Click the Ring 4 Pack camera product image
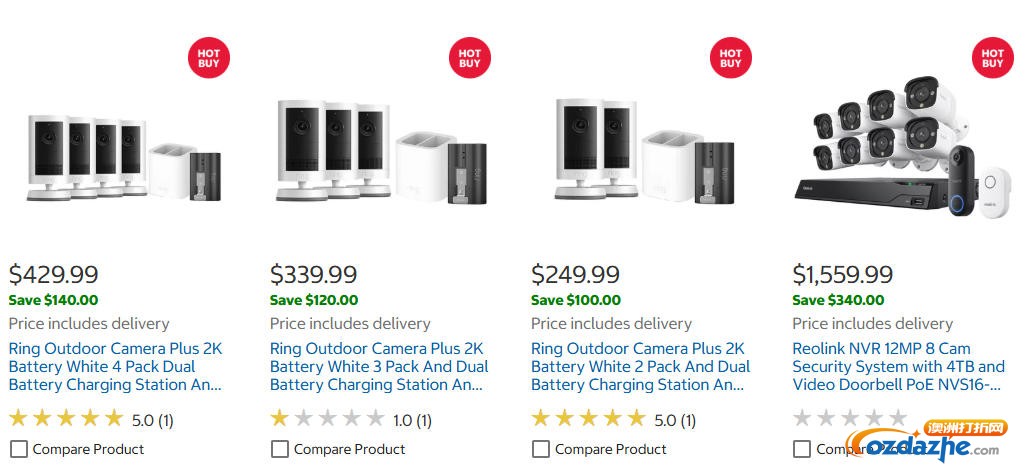 coord(123,158)
